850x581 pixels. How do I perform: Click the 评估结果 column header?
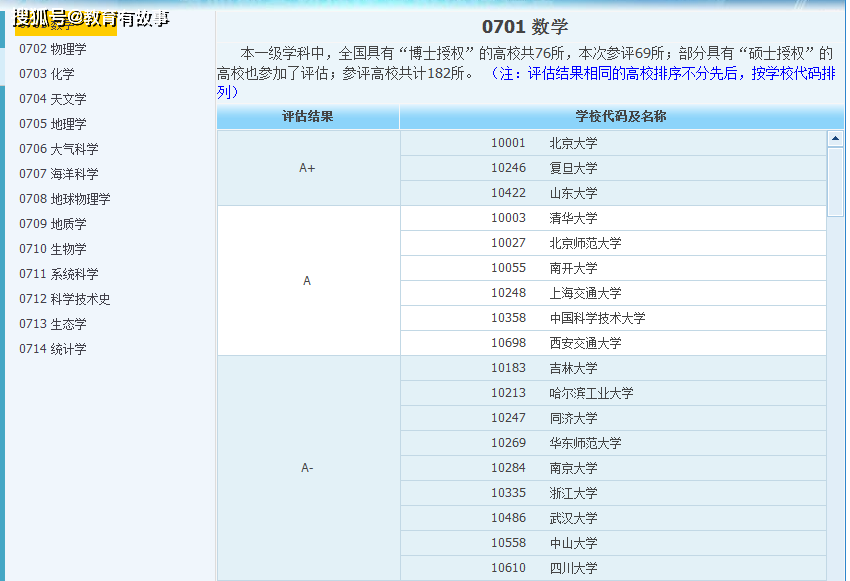[x=308, y=117]
